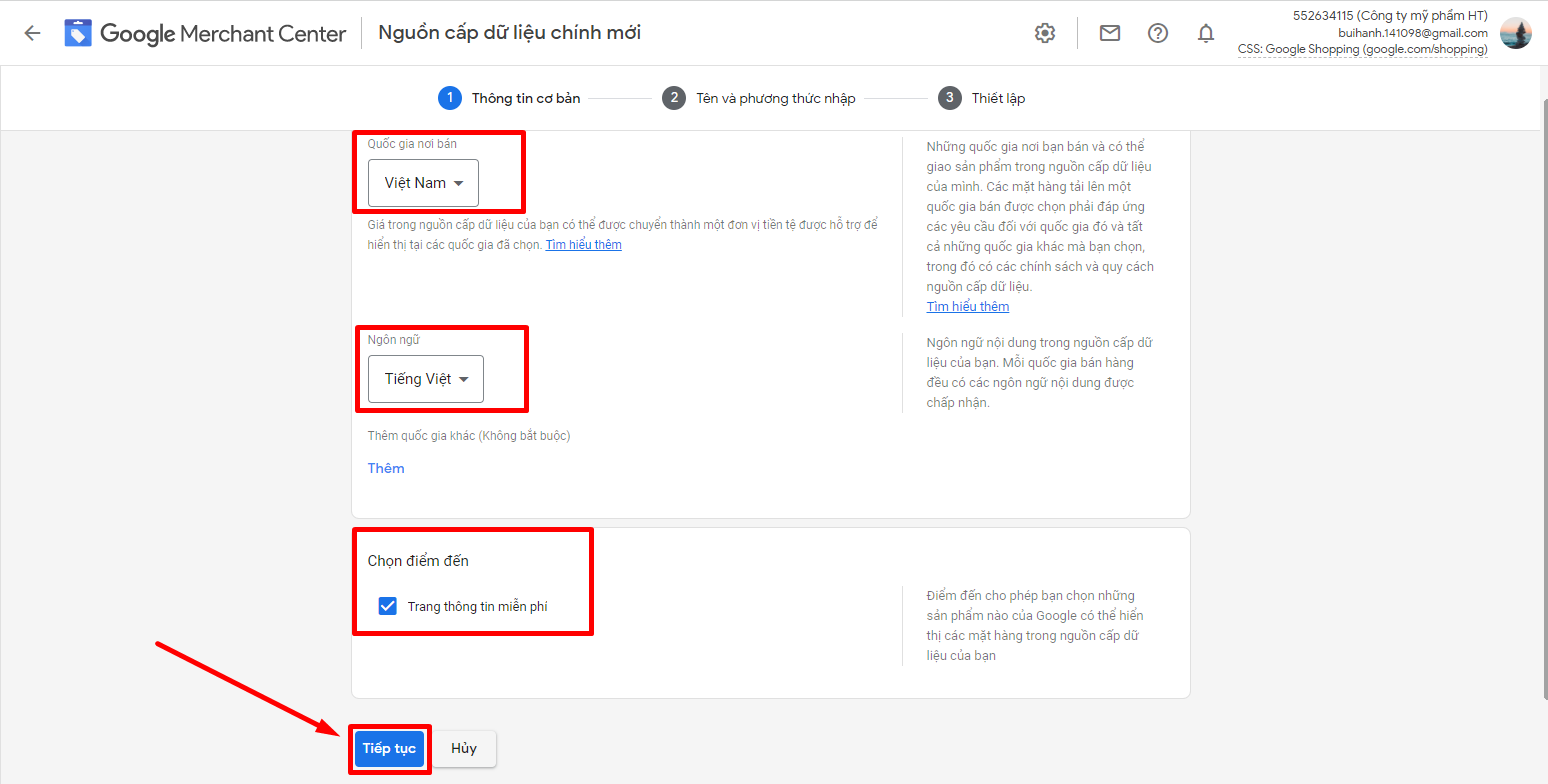Click the Hủy cancel button
The width and height of the screenshot is (1548, 784).
(464, 749)
